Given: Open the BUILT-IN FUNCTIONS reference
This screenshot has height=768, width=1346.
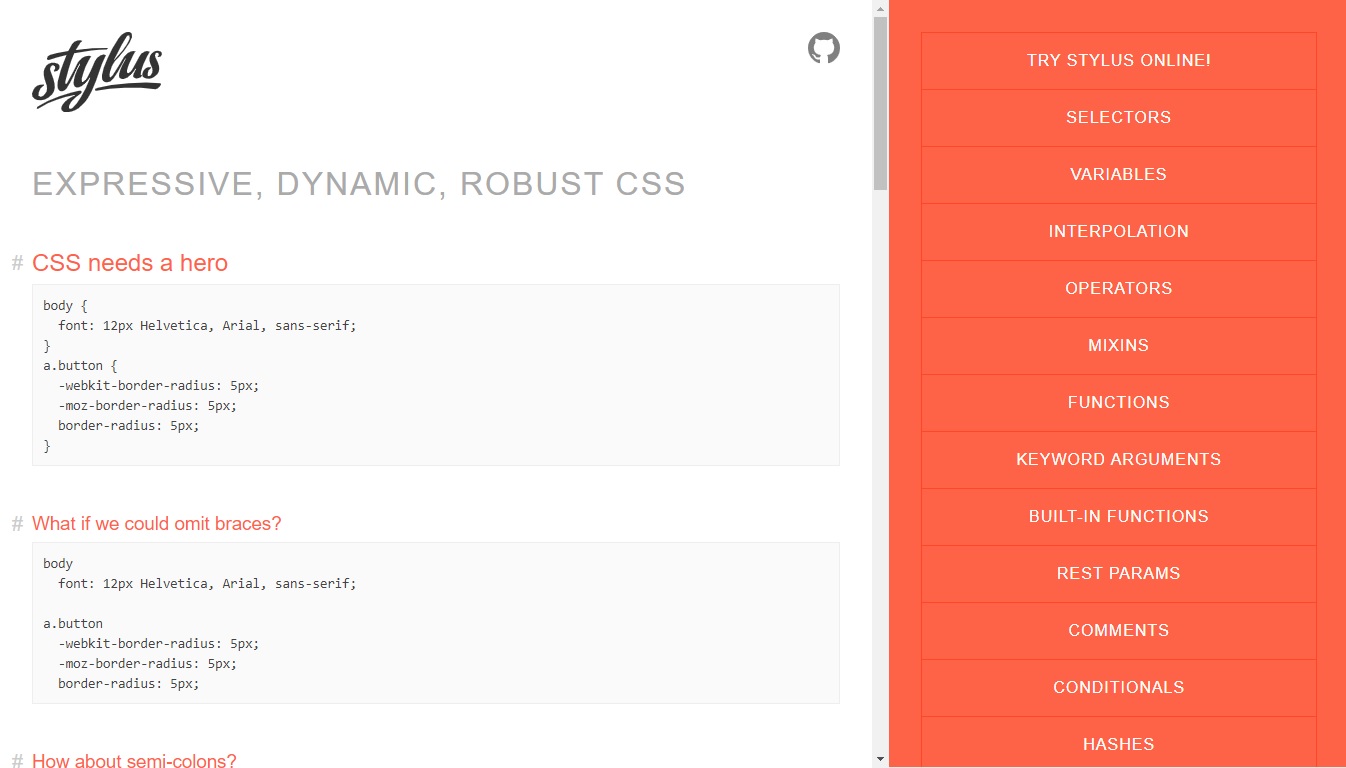Looking at the screenshot, I should point(1118,516).
